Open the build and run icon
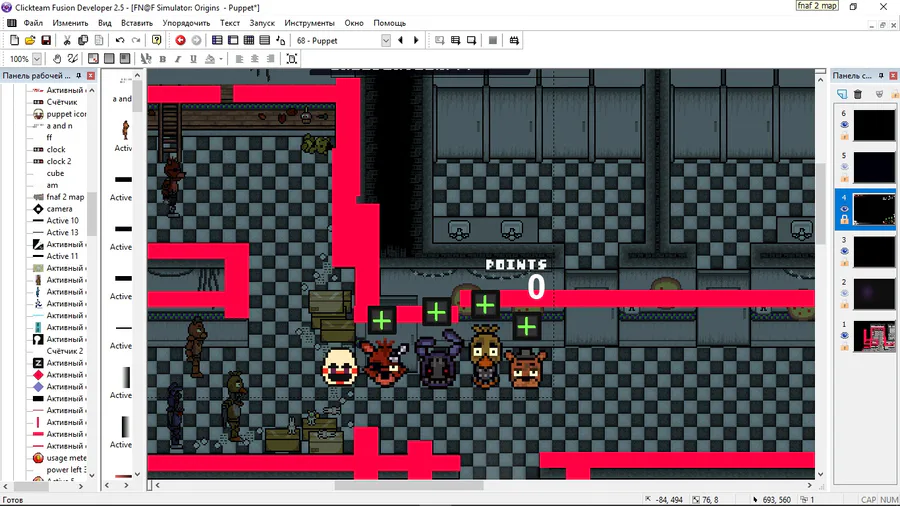 tap(514, 40)
